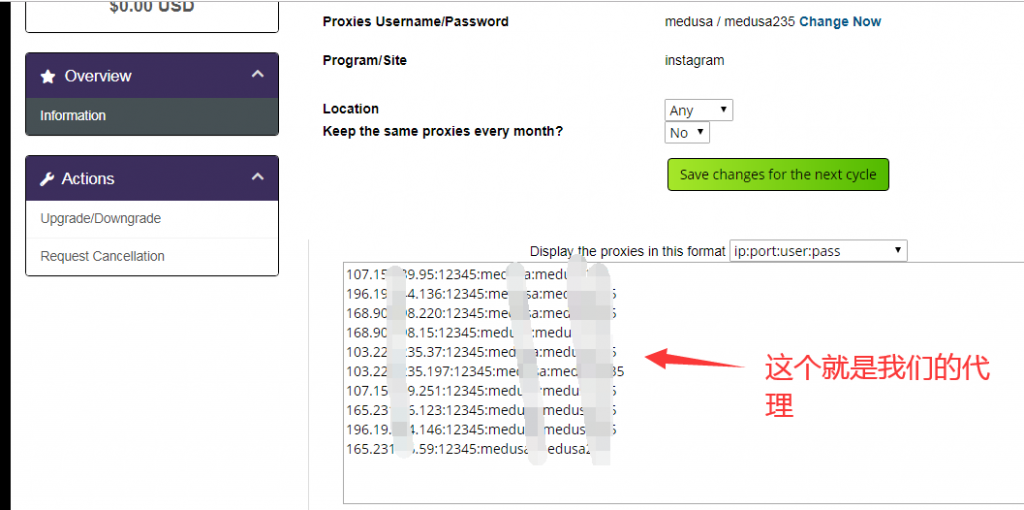Click the star icon beside Overview
The width and height of the screenshot is (1024, 510).
tap(48, 76)
